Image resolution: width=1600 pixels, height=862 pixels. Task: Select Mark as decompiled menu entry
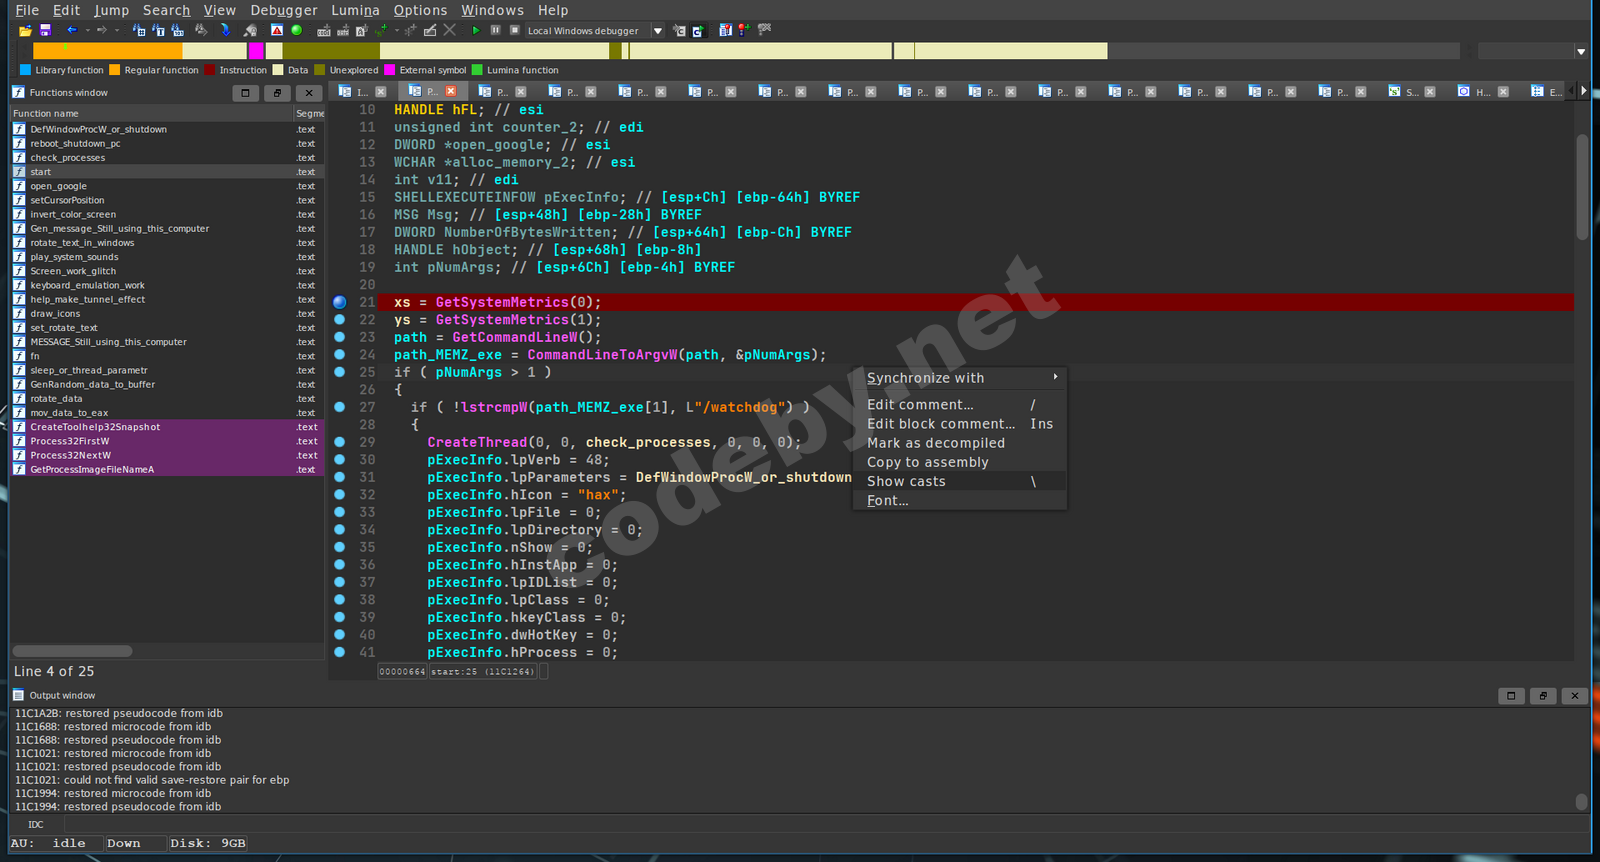(960, 443)
